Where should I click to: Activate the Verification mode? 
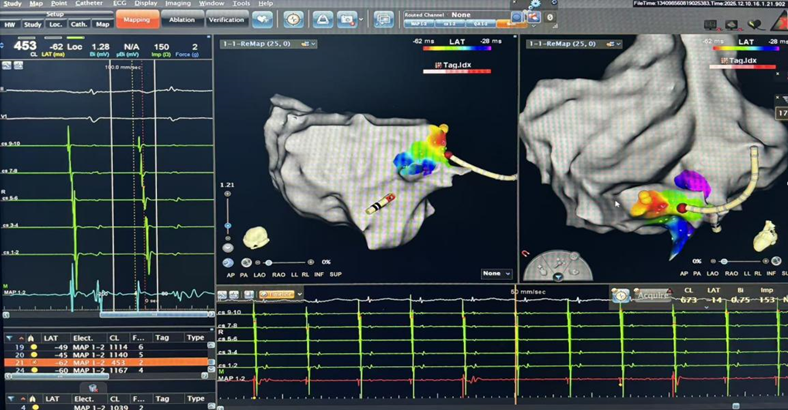(226, 19)
